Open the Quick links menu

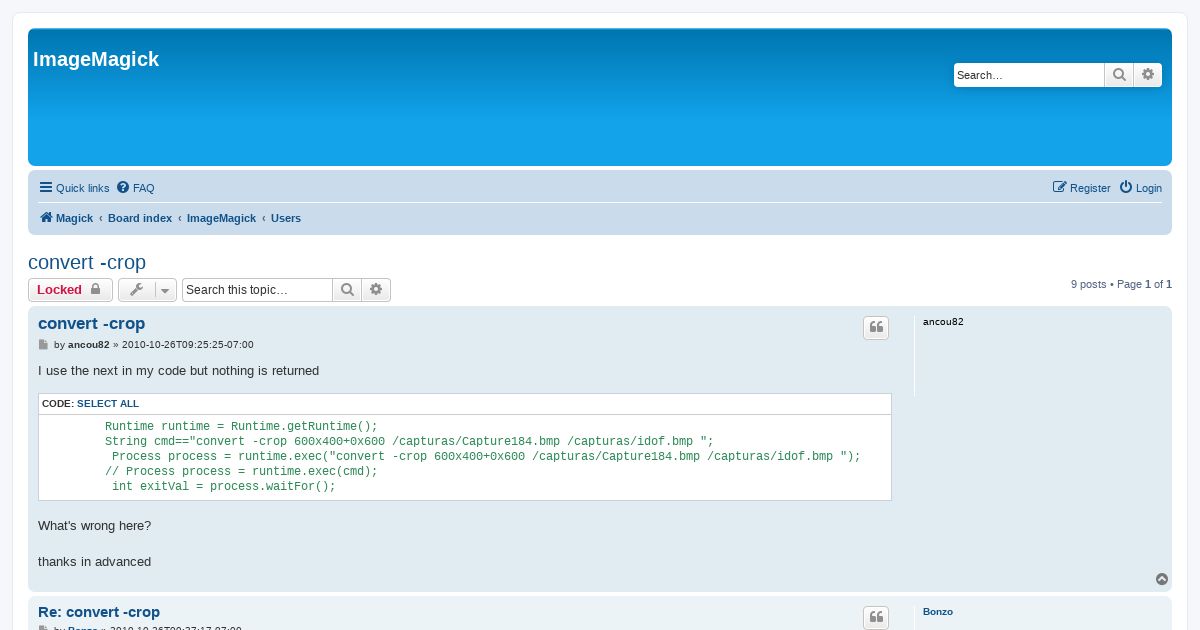tap(74, 188)
